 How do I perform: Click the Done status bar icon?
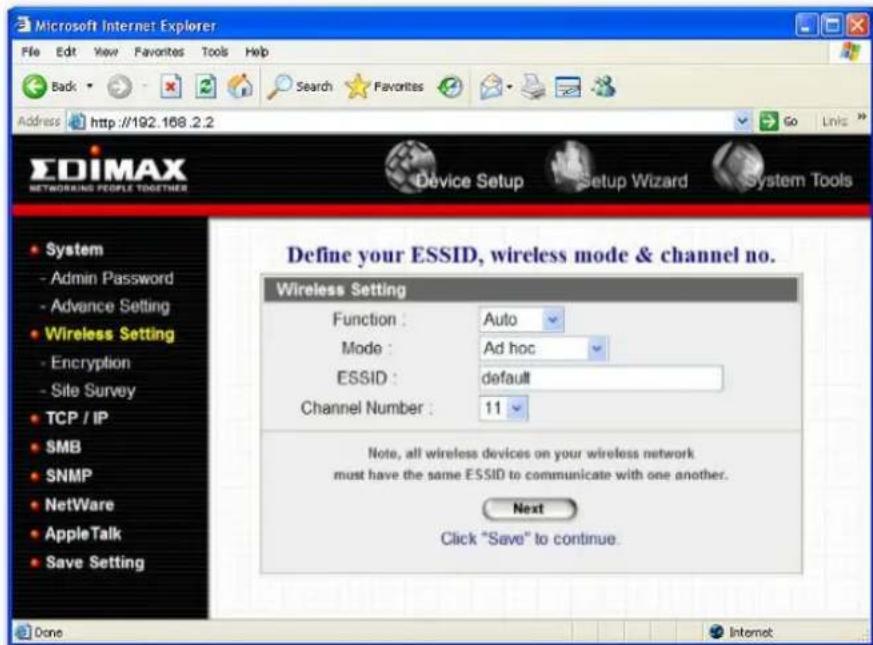point(23,632)
